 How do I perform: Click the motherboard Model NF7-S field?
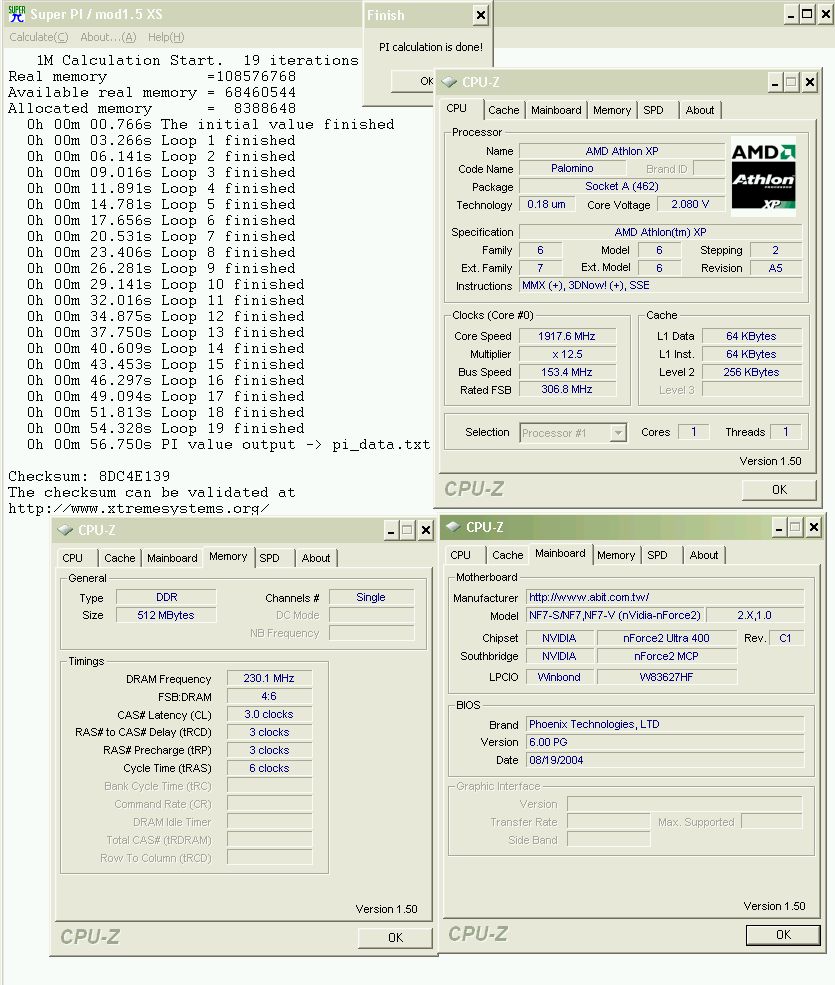616,615
